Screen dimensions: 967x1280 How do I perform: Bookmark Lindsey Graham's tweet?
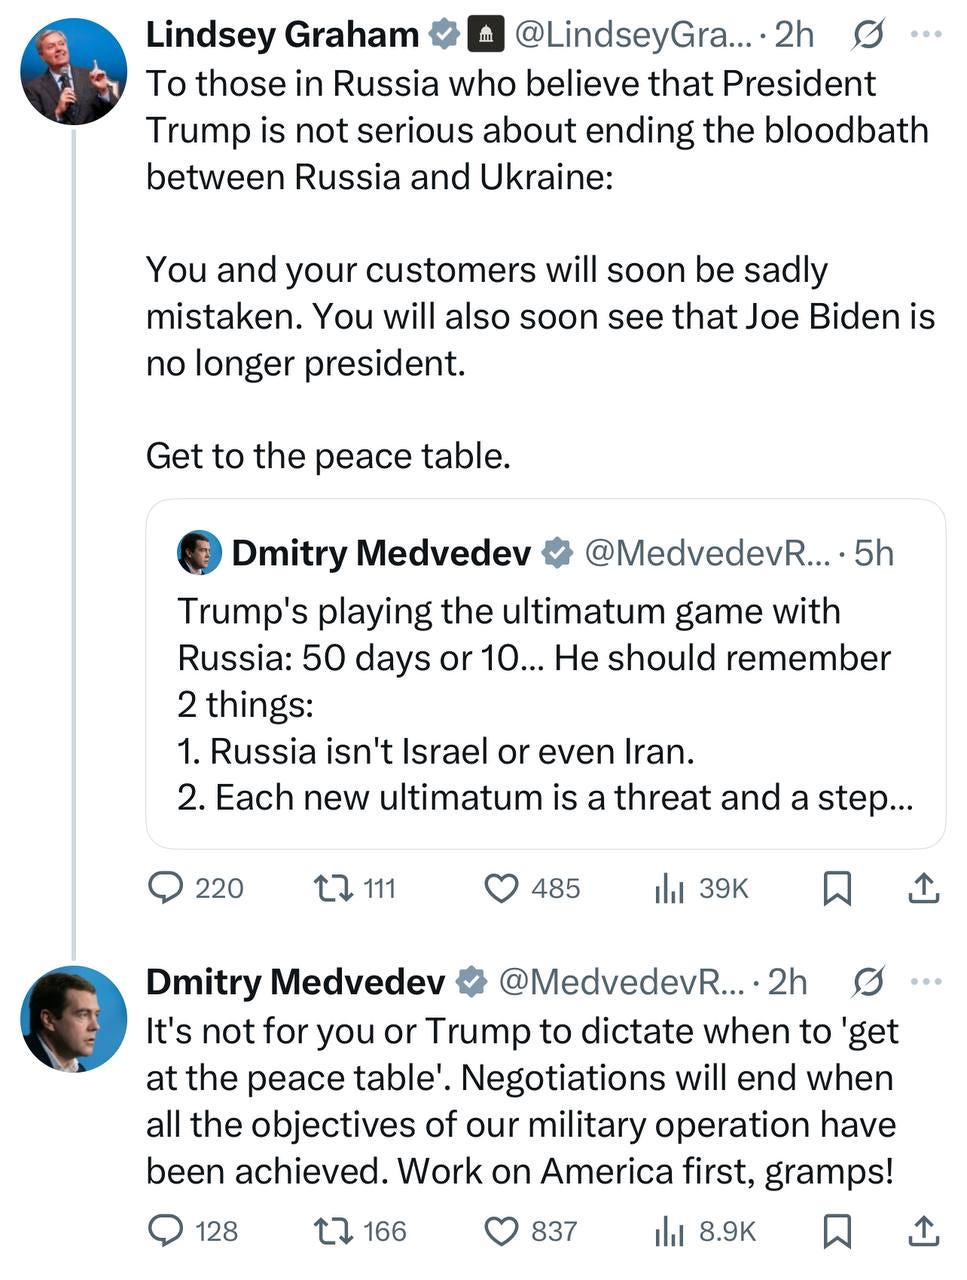836,888
